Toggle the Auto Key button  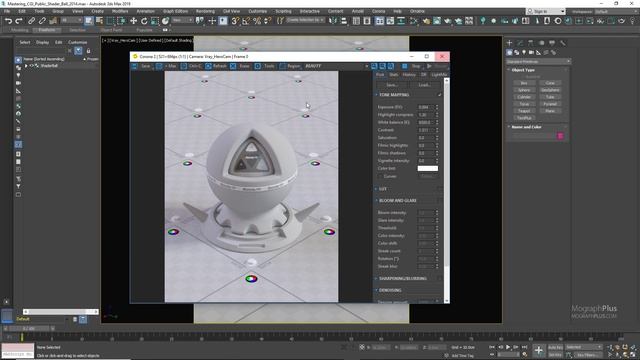pos(555,347)
